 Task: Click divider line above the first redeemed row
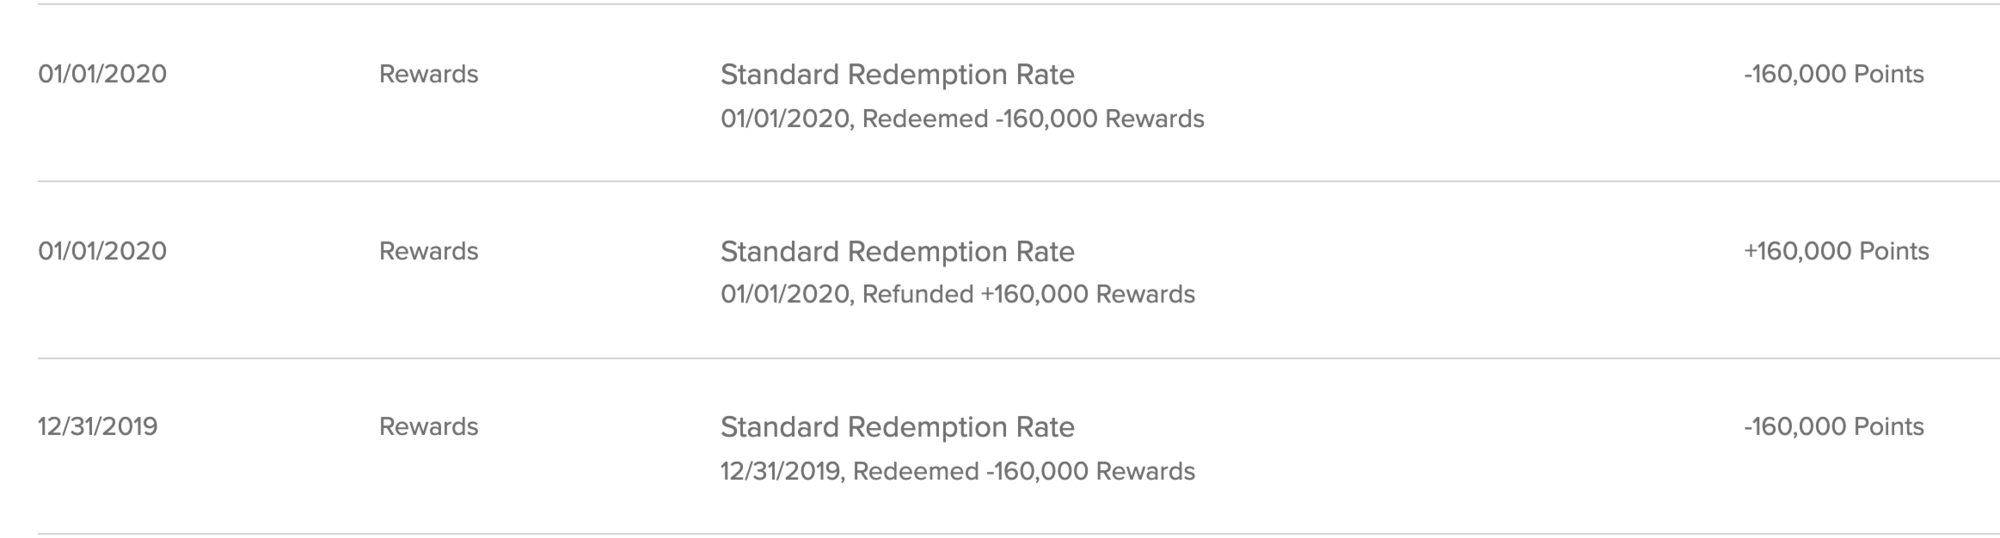(1000, 4)
